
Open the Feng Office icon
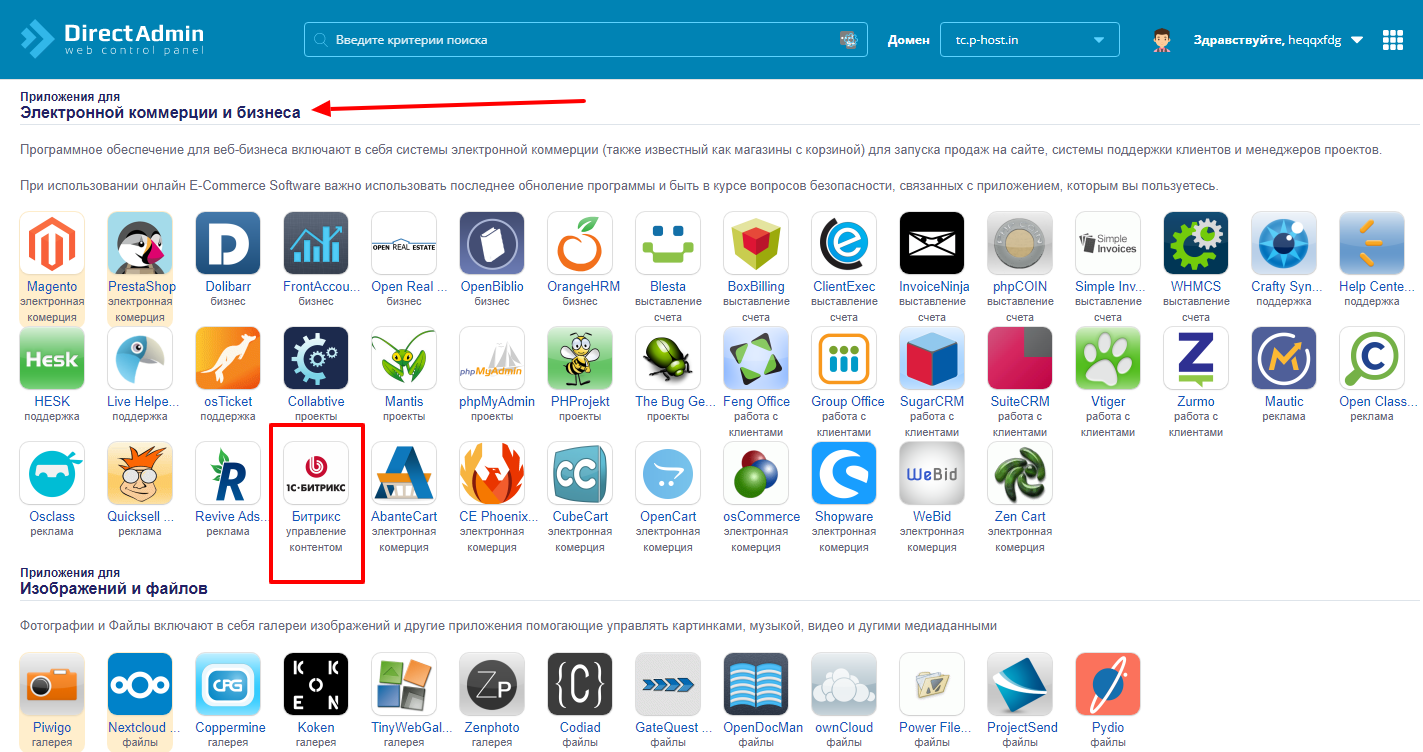click(x=756, y=358)
